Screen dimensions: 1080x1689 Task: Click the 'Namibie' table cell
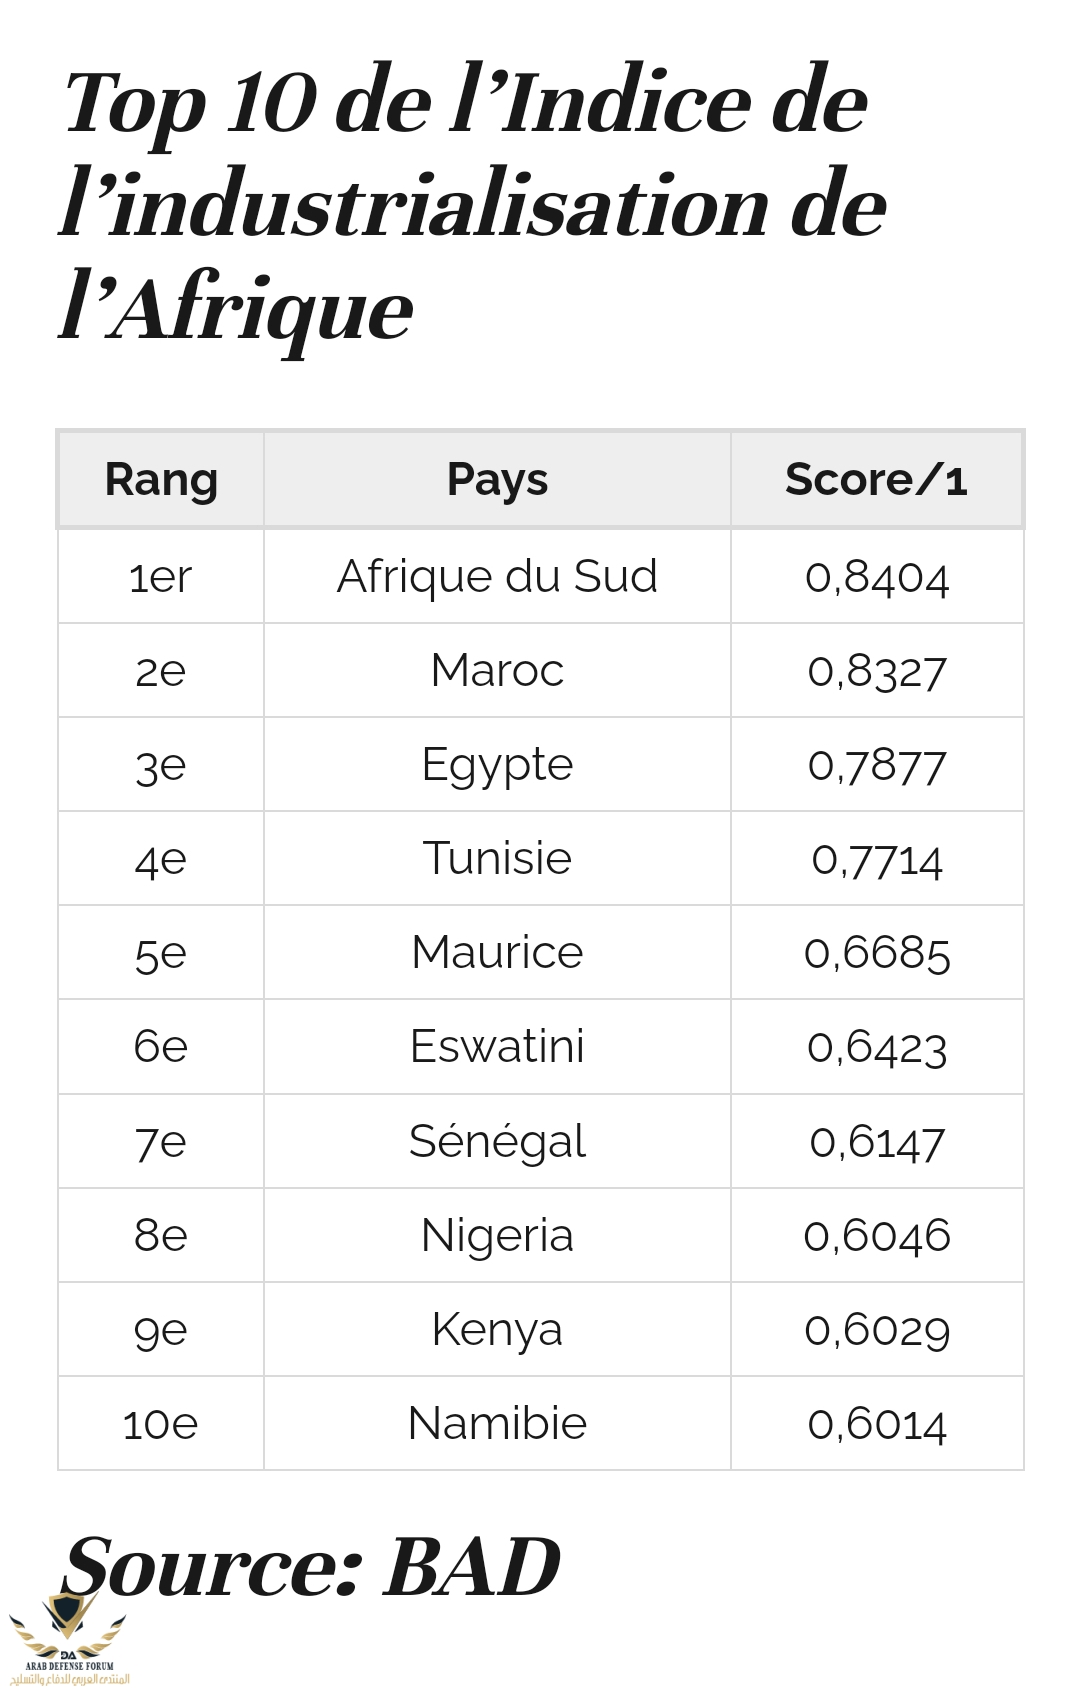[497, 1423]
